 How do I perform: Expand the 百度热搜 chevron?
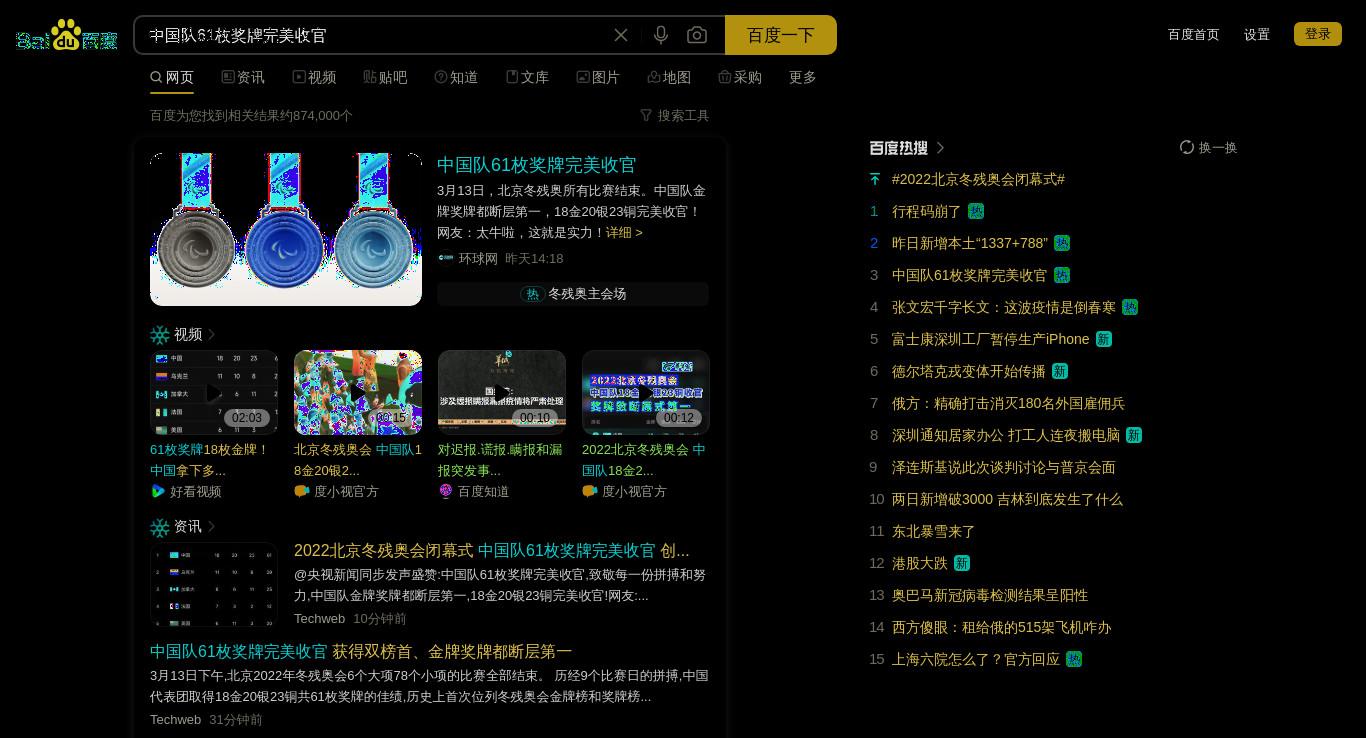(x=940, y=147)
